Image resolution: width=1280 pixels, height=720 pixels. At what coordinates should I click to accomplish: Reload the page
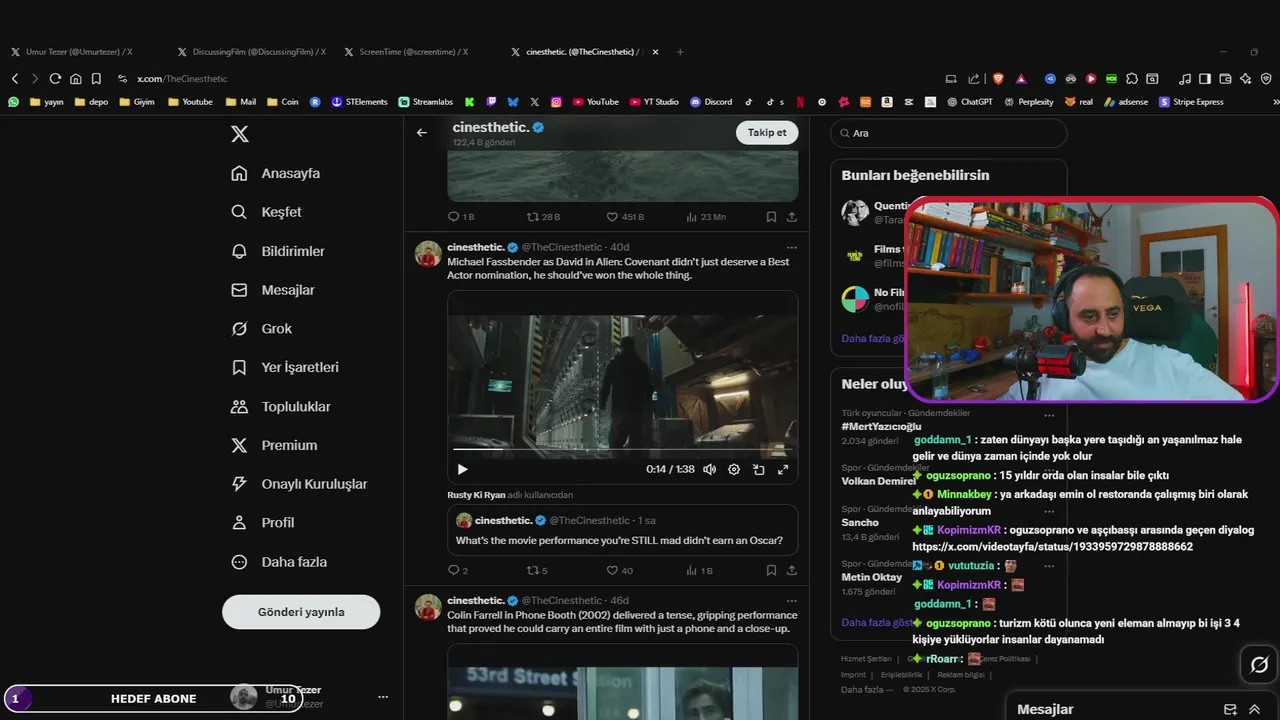[55, 78]
